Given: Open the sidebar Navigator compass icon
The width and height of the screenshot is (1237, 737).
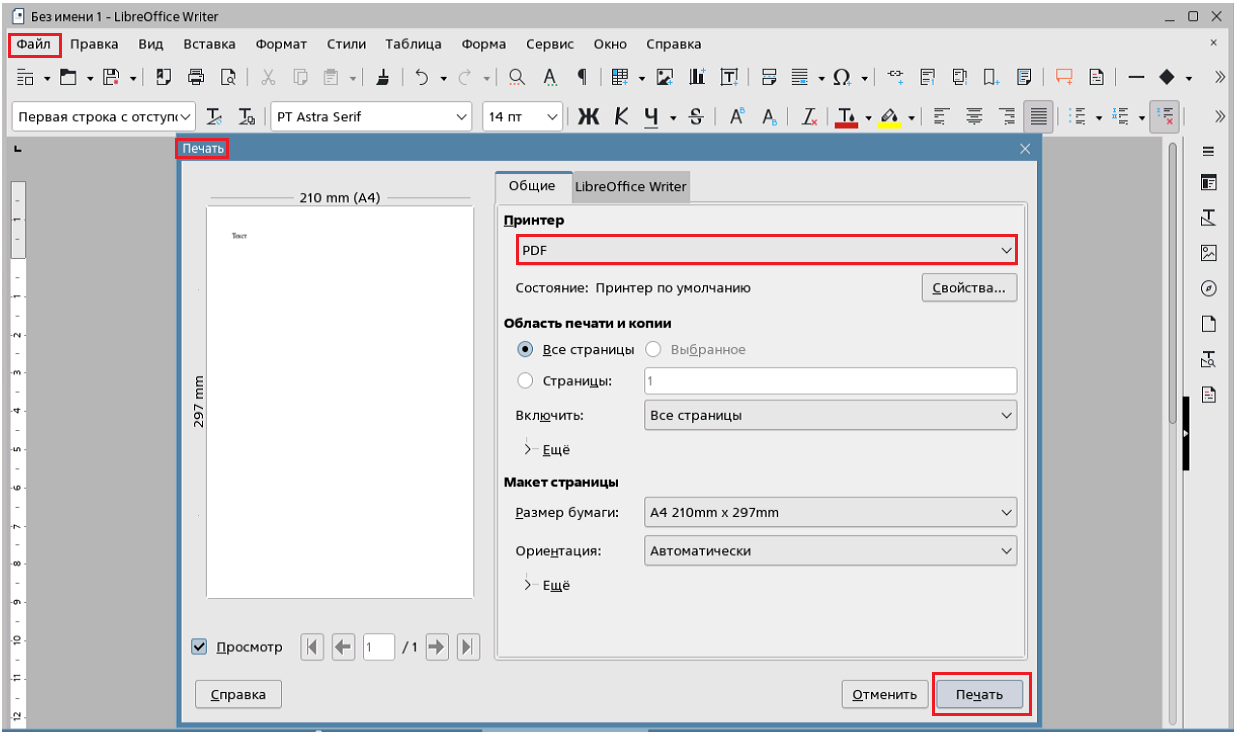Looking at the screenshot, I should click(x=1208, y=288).
